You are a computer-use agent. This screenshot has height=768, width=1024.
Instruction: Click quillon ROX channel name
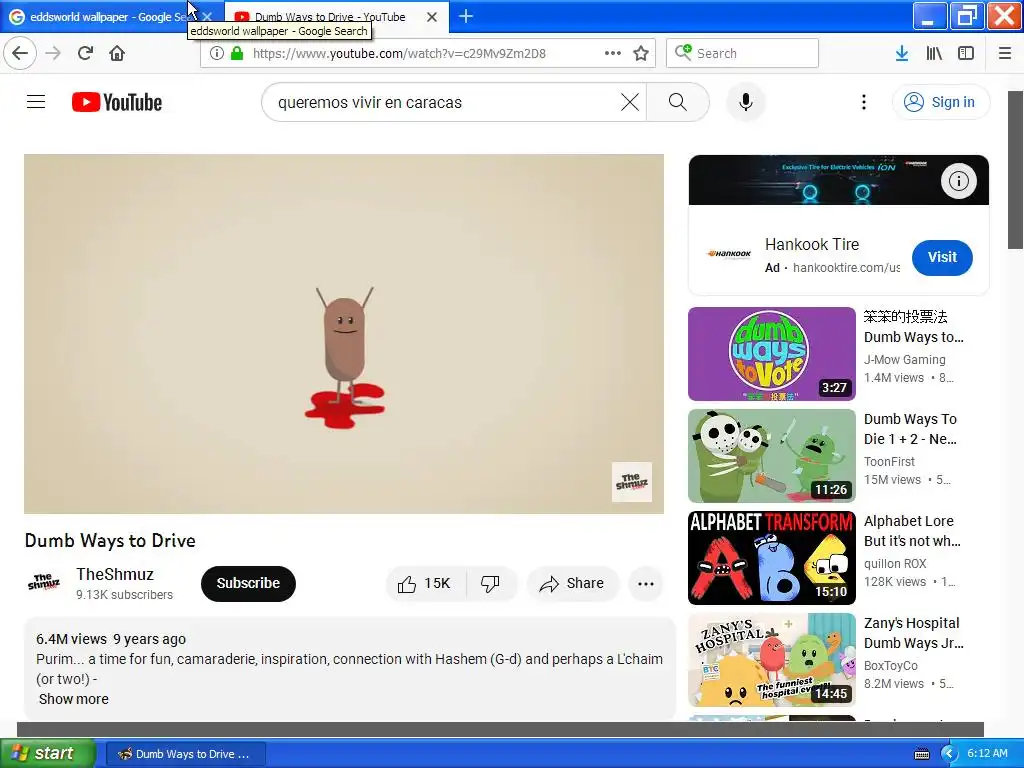coord(895,563)
